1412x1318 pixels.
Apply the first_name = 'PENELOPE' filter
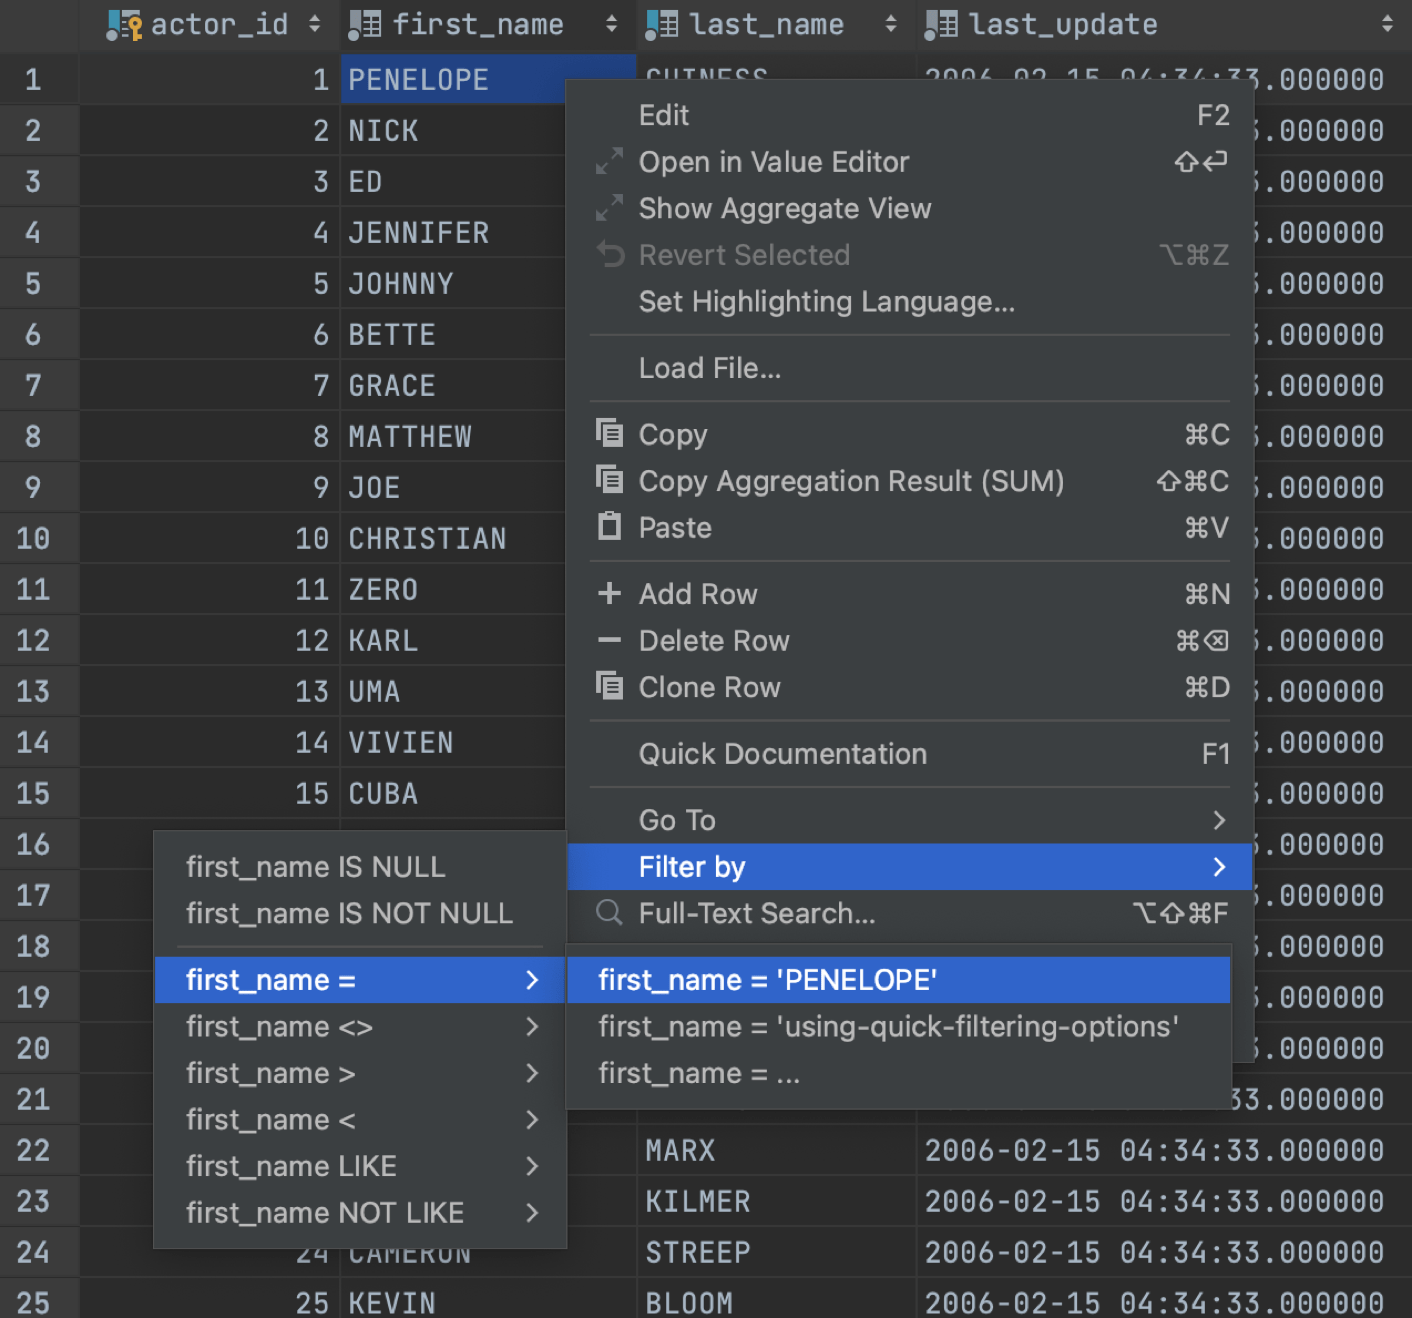coord(767,980)
